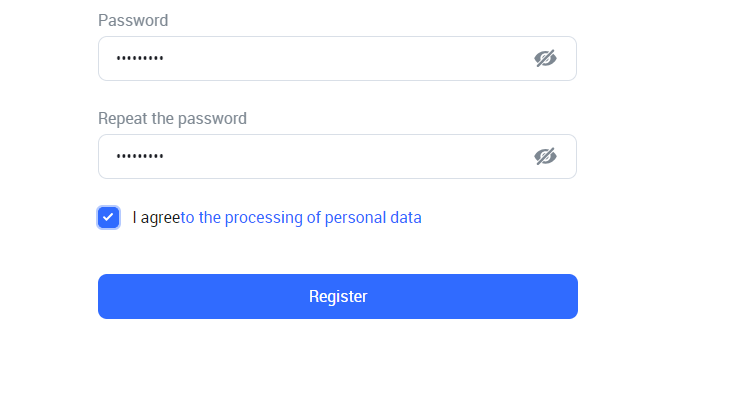Click the crossed-eye icon in Password field
755x399 pixels.
545,58
